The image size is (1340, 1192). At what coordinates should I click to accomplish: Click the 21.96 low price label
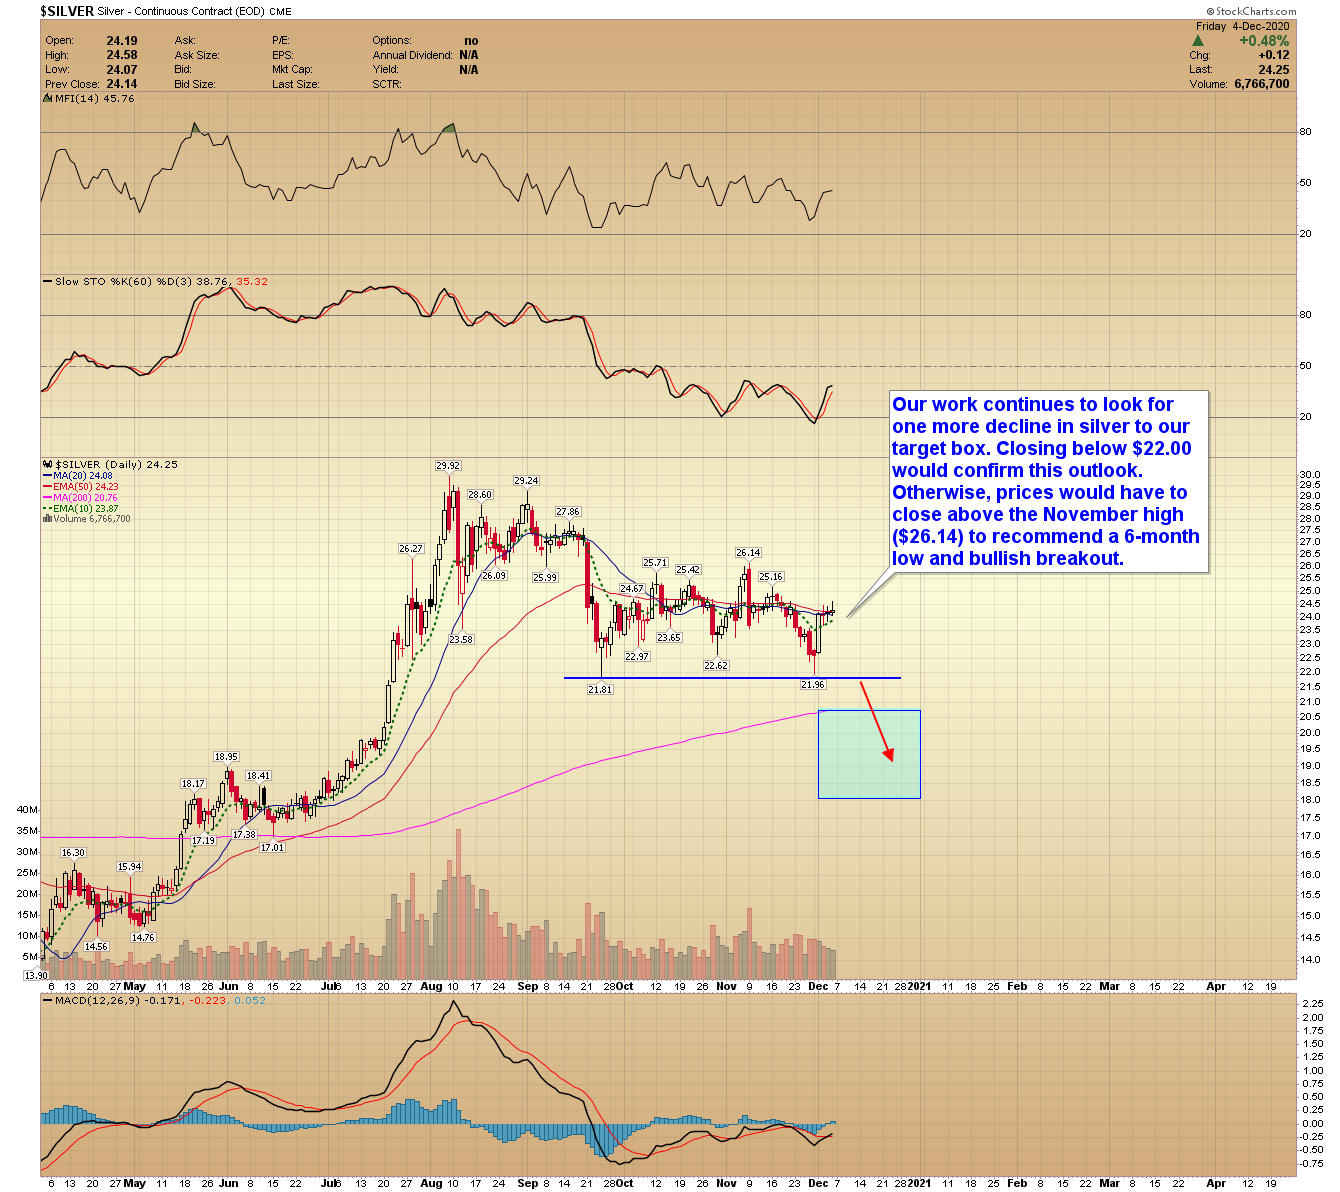click(813, 685)
